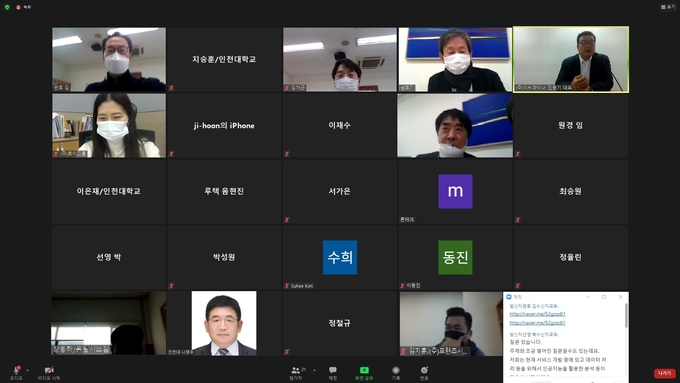Open the 참가자 participants panel
Image resolution: width=680 pixels, height=383 pixels.
(296, 373)
